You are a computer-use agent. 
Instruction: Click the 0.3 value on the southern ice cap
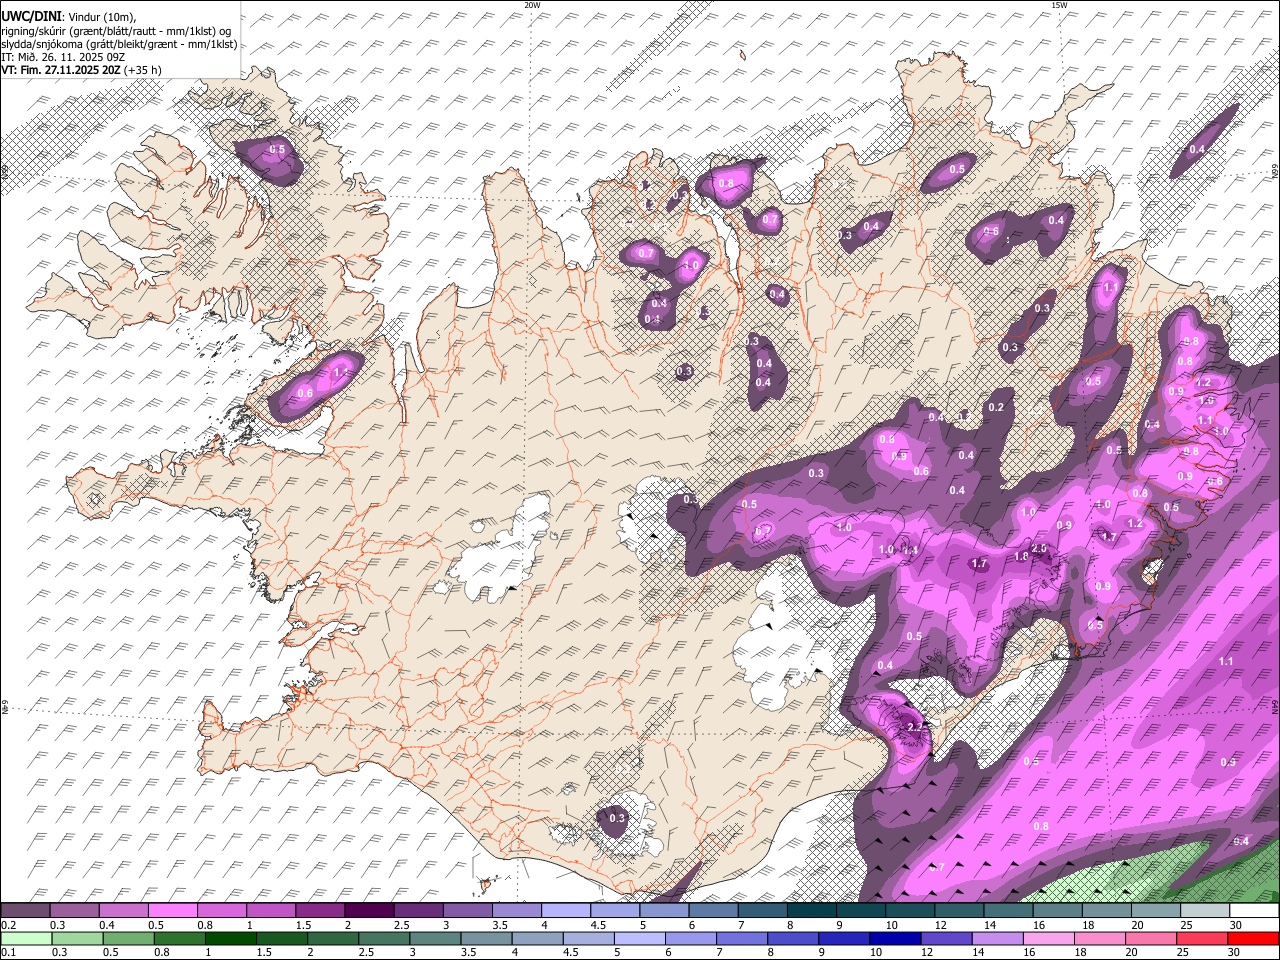[x=617, y=818]
